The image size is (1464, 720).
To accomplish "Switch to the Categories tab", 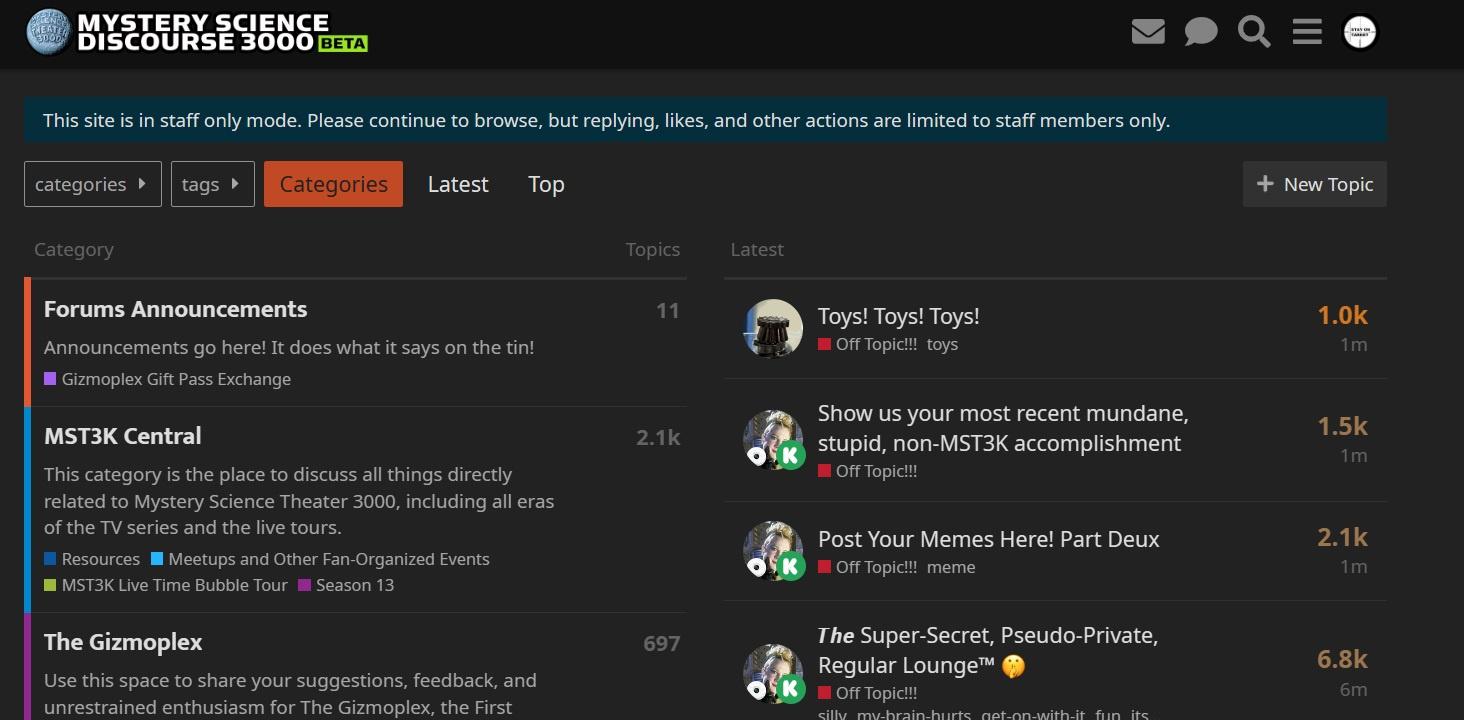I will click(x=333, y=184).
